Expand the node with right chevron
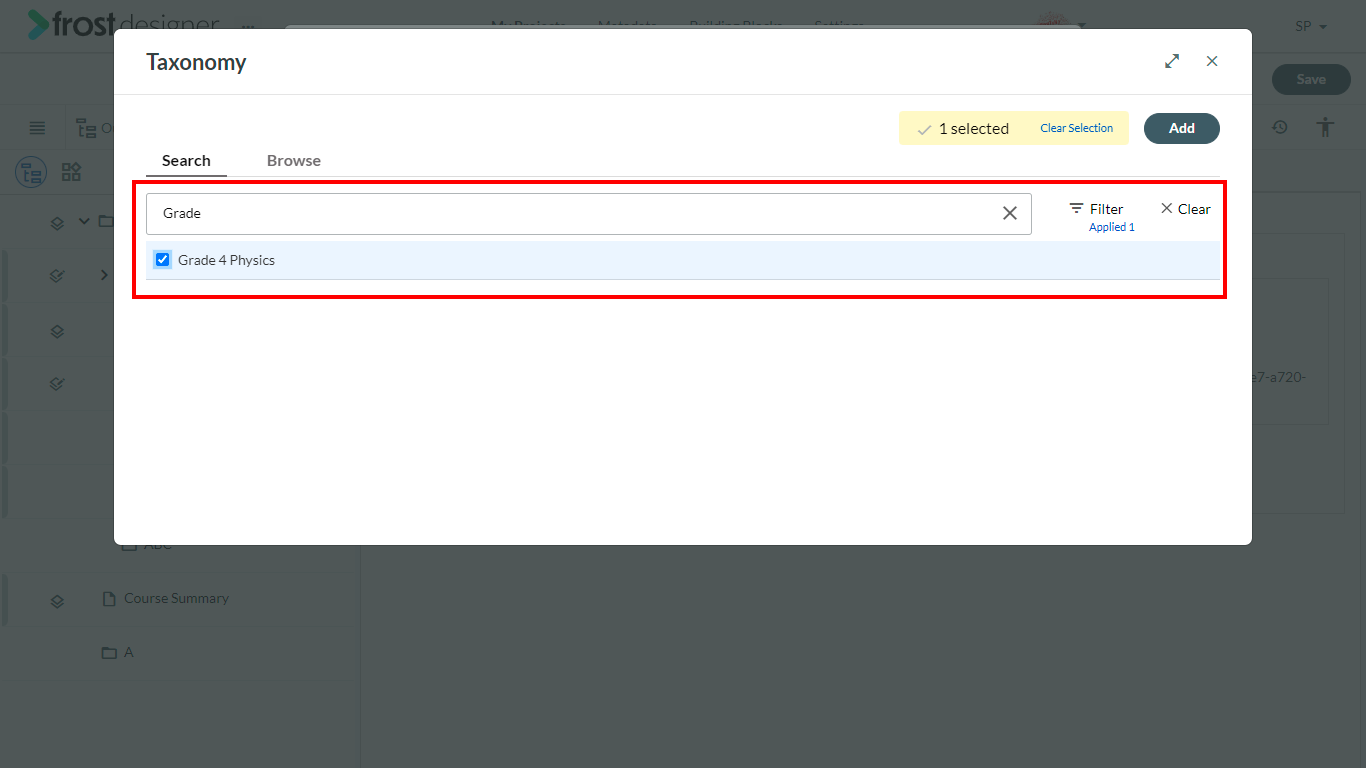Screen dimensions: 1366x768 [104, 275]
